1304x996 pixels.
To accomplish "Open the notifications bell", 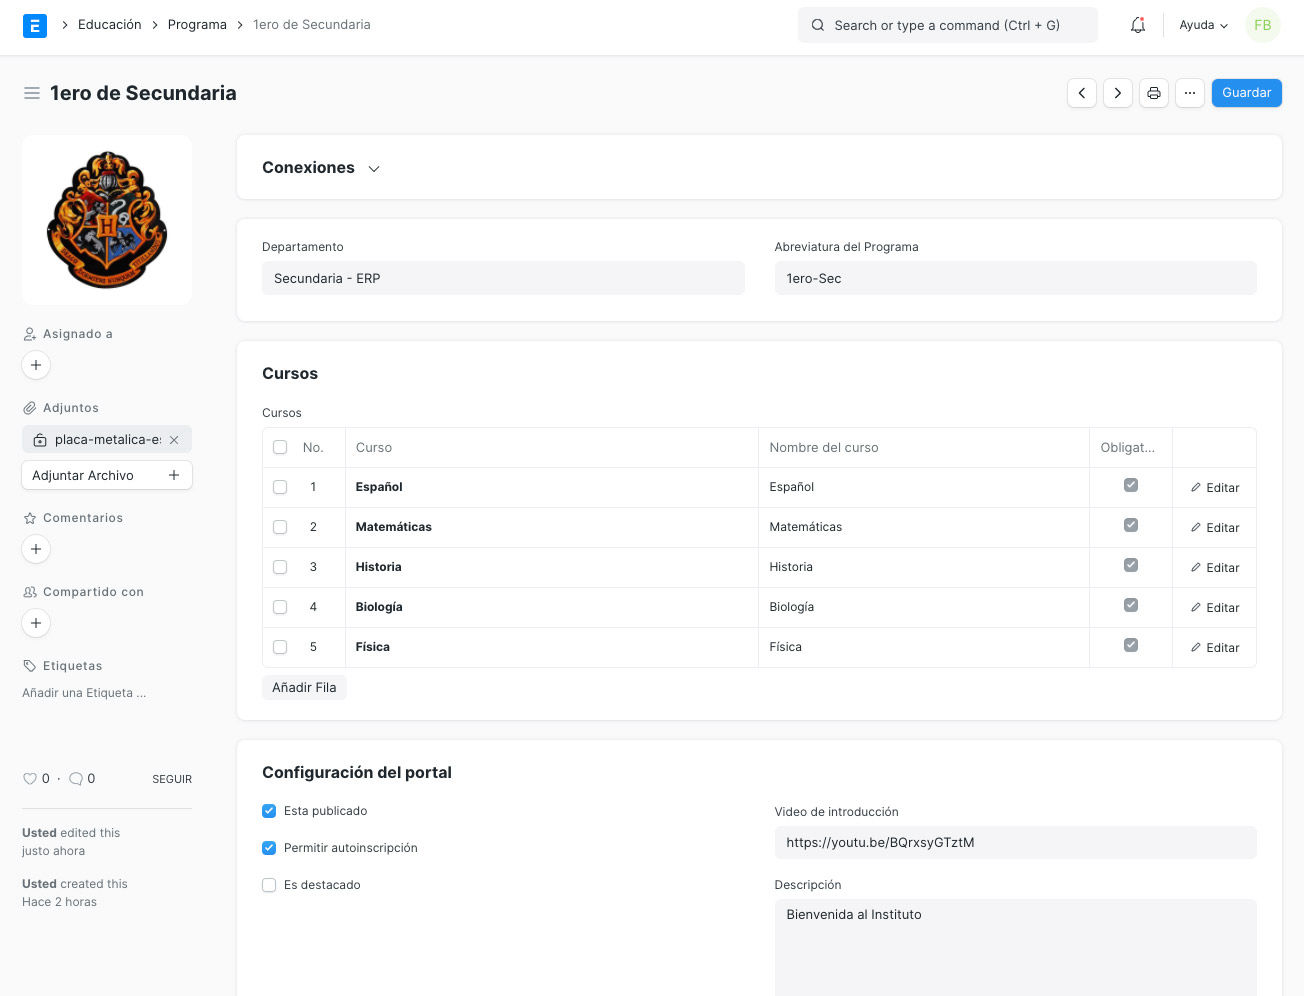I will point(1138,25).
